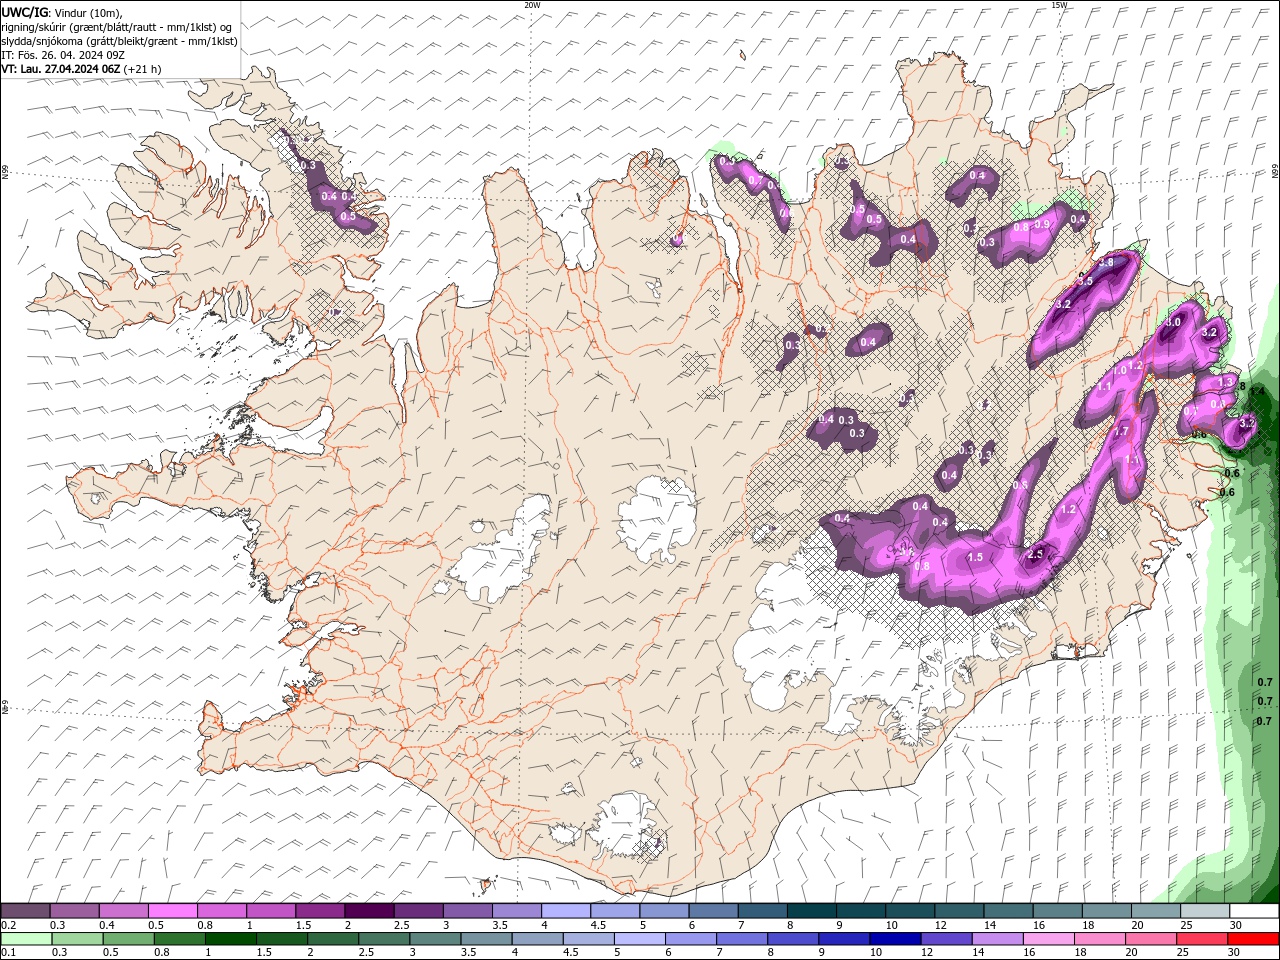The image size is (1280, 960).
Task: Click the '0.2' label on the upper scale
Action: 8,925
